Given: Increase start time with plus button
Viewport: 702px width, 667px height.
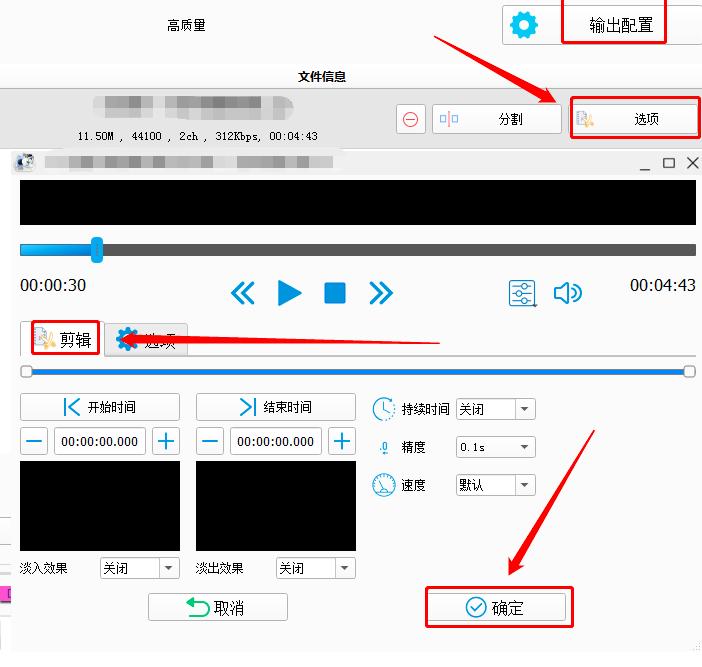Looking at the screenshot, I should (166, 441).
